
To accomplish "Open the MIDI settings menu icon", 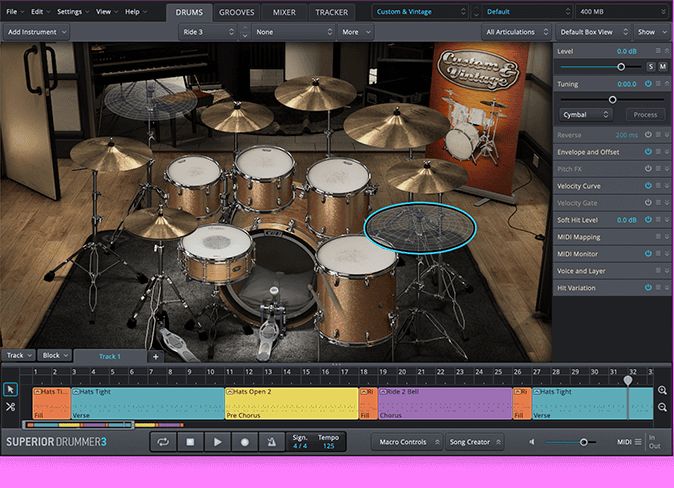I will click(638, 442).
